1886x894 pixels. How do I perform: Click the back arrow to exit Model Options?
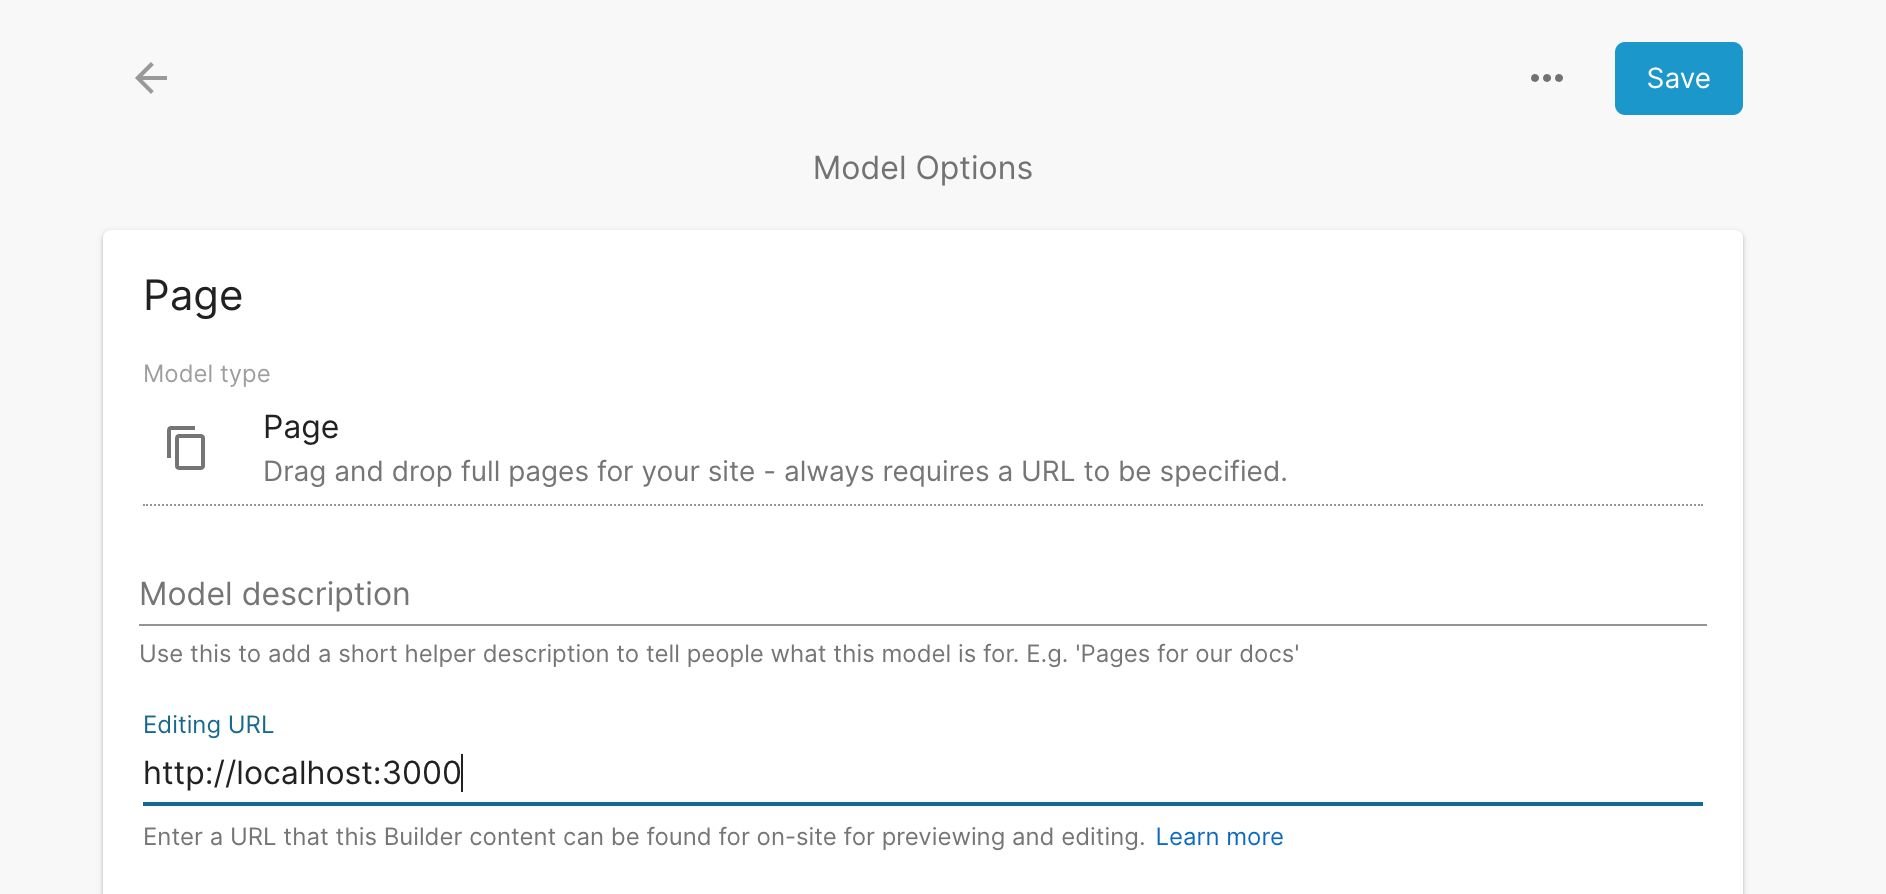[x=151, y=78]
